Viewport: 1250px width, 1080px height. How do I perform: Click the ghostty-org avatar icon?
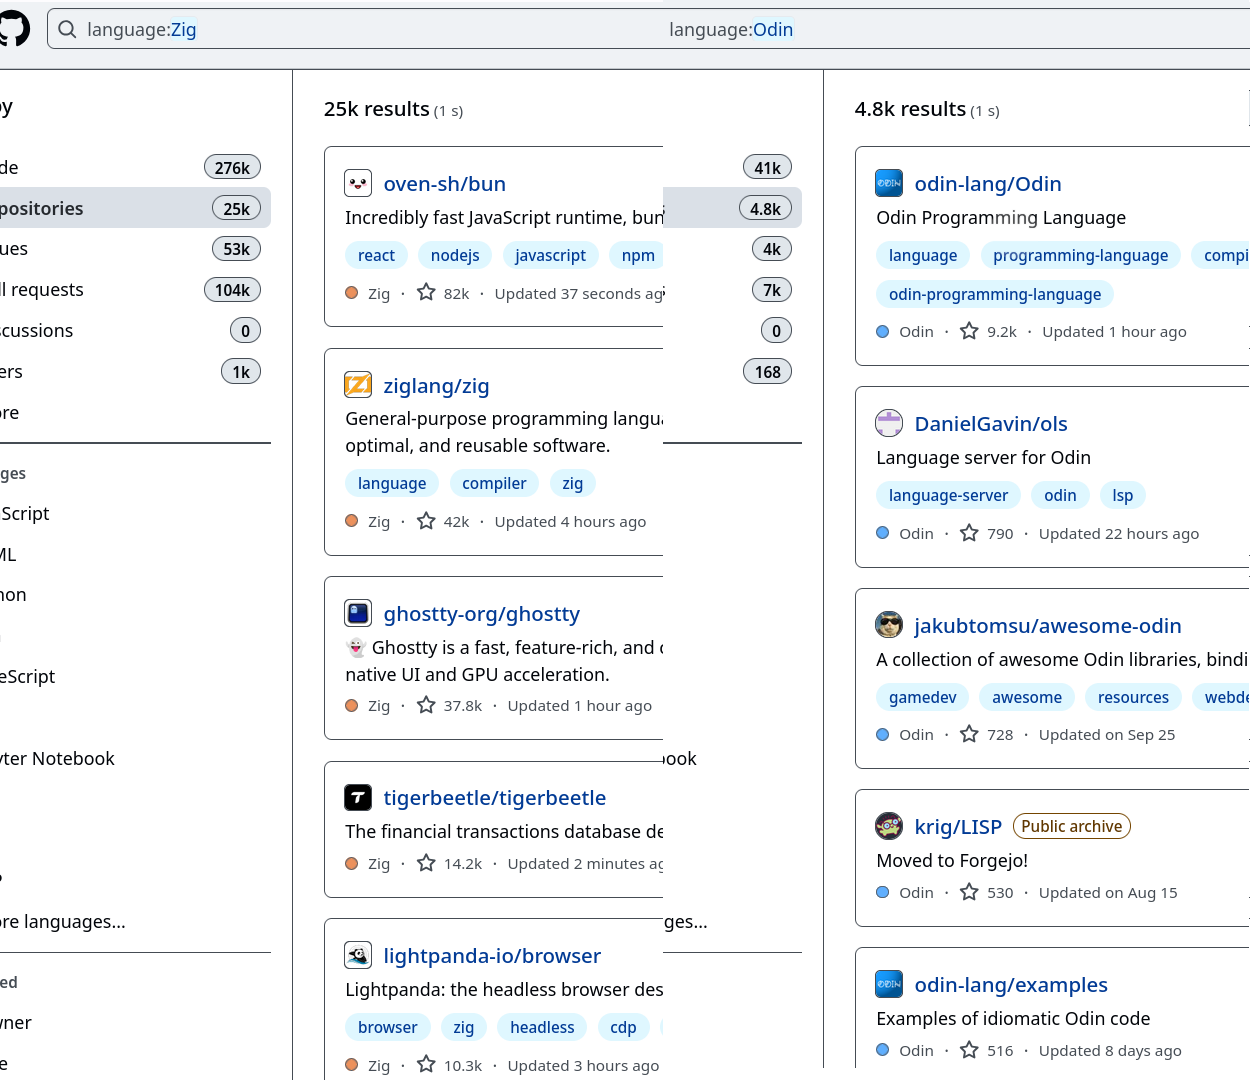(358, 613)
